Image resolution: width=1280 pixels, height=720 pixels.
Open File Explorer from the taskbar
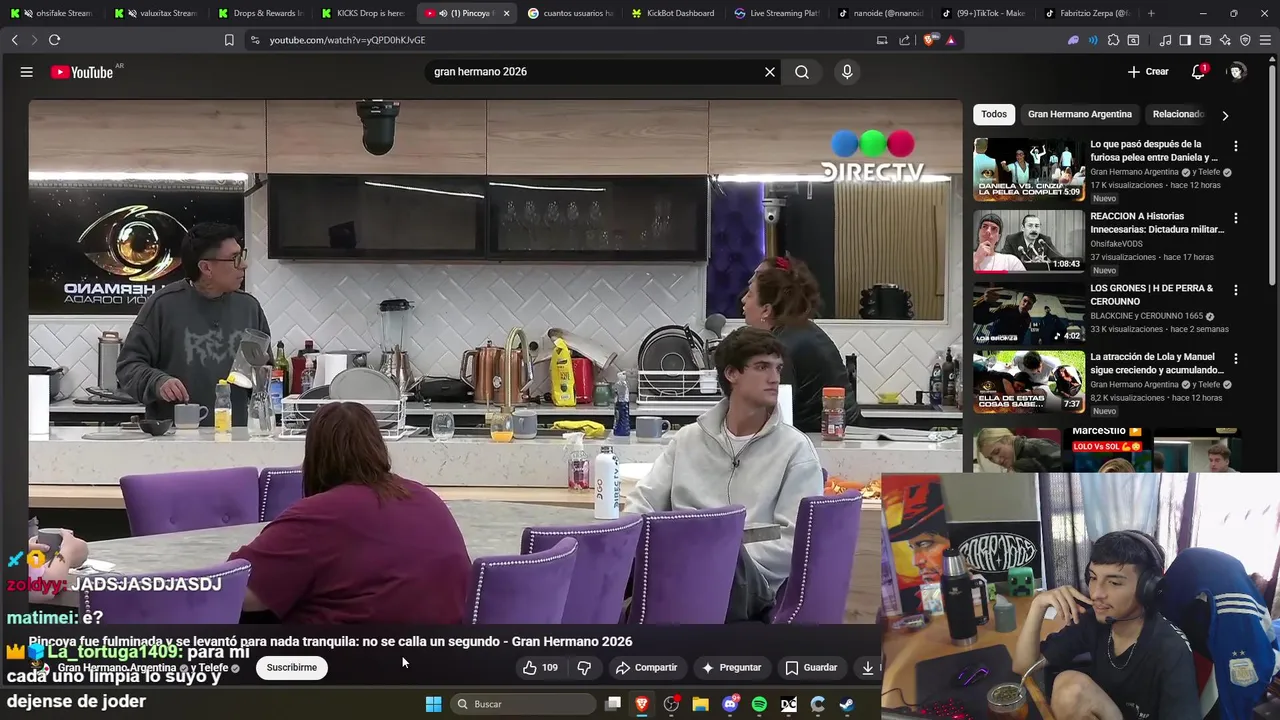tap(700, 704)
